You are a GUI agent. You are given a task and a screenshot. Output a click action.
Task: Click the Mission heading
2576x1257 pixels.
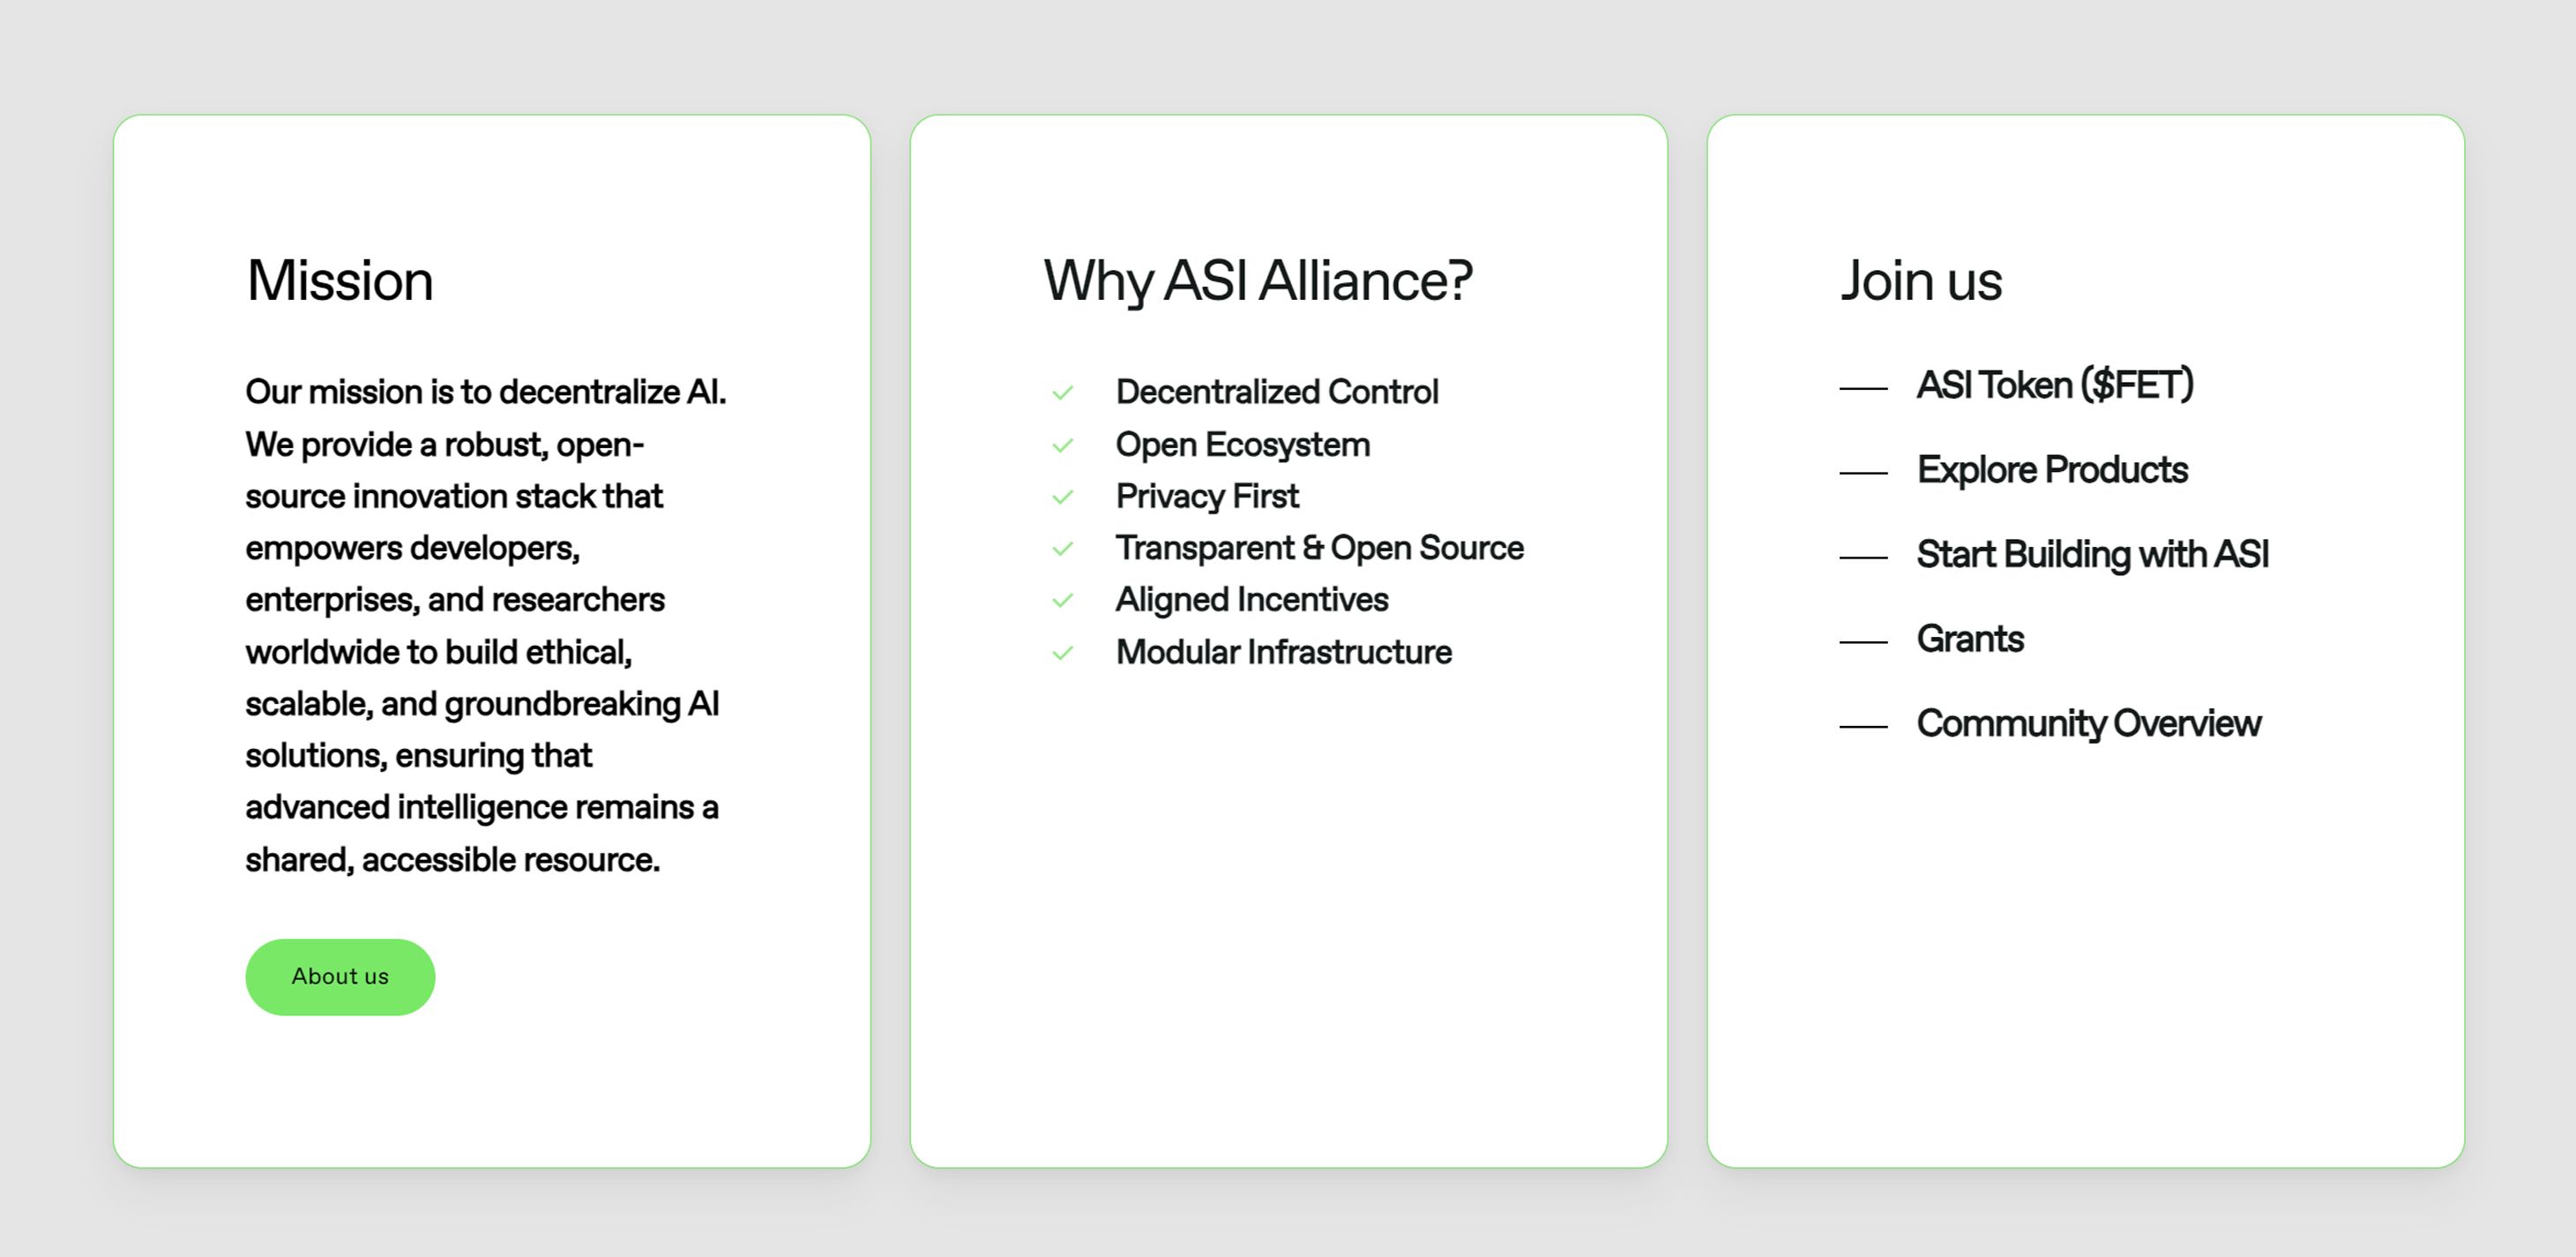coord(340,281)
